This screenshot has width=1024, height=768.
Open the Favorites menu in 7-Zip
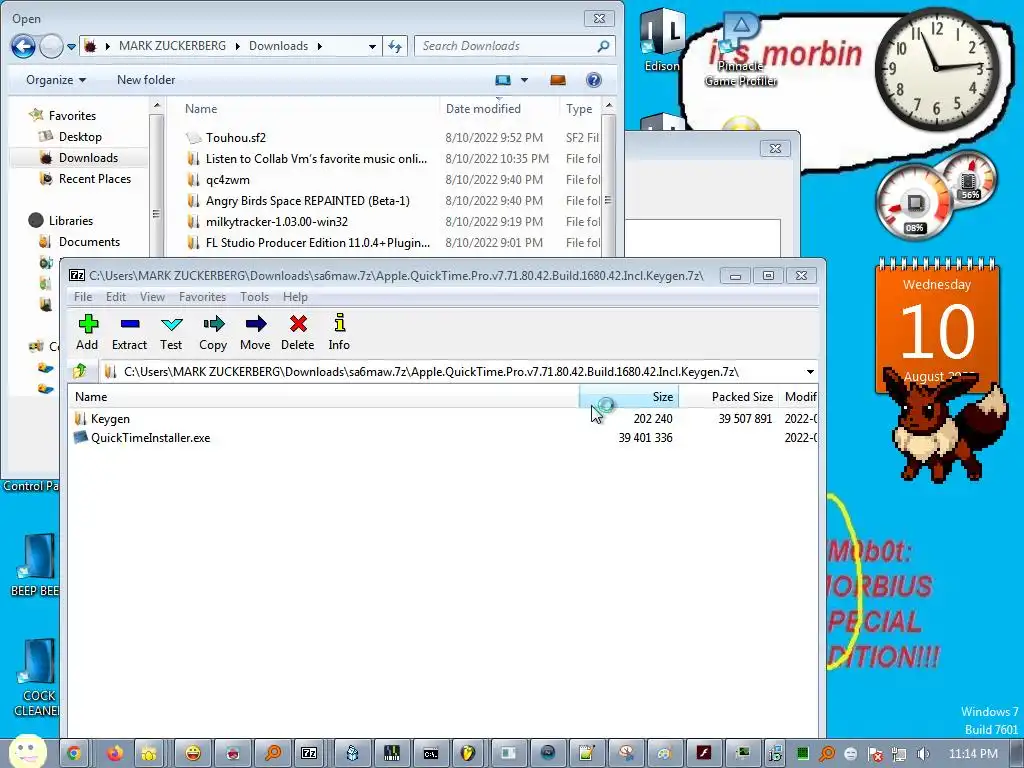(202, 296)
